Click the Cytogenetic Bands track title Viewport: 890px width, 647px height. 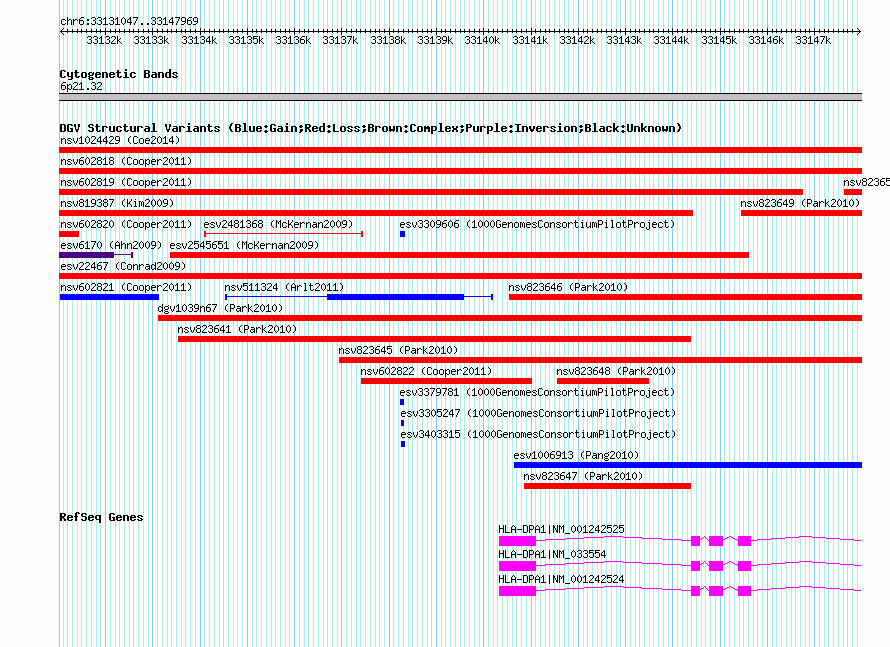[x=119, y=74]
